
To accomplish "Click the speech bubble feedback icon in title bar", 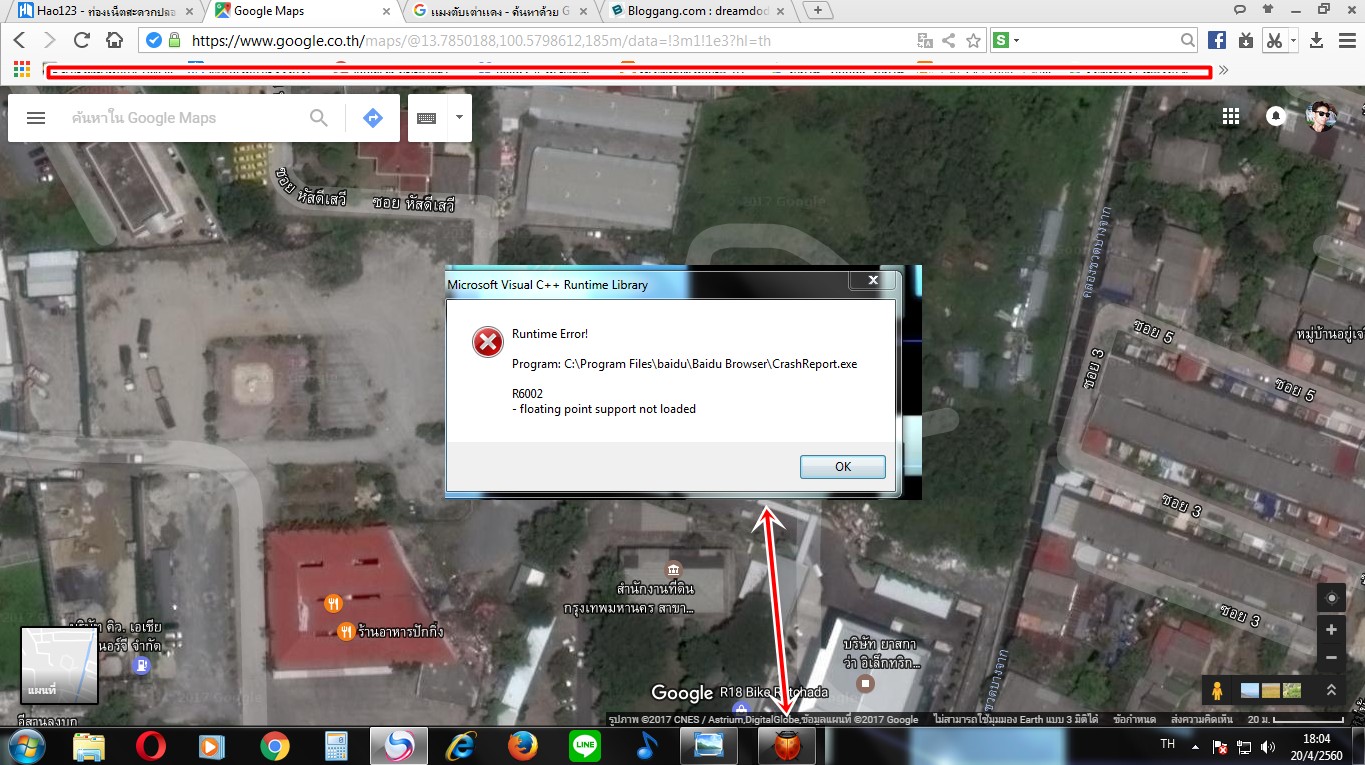I will 1239,9.
